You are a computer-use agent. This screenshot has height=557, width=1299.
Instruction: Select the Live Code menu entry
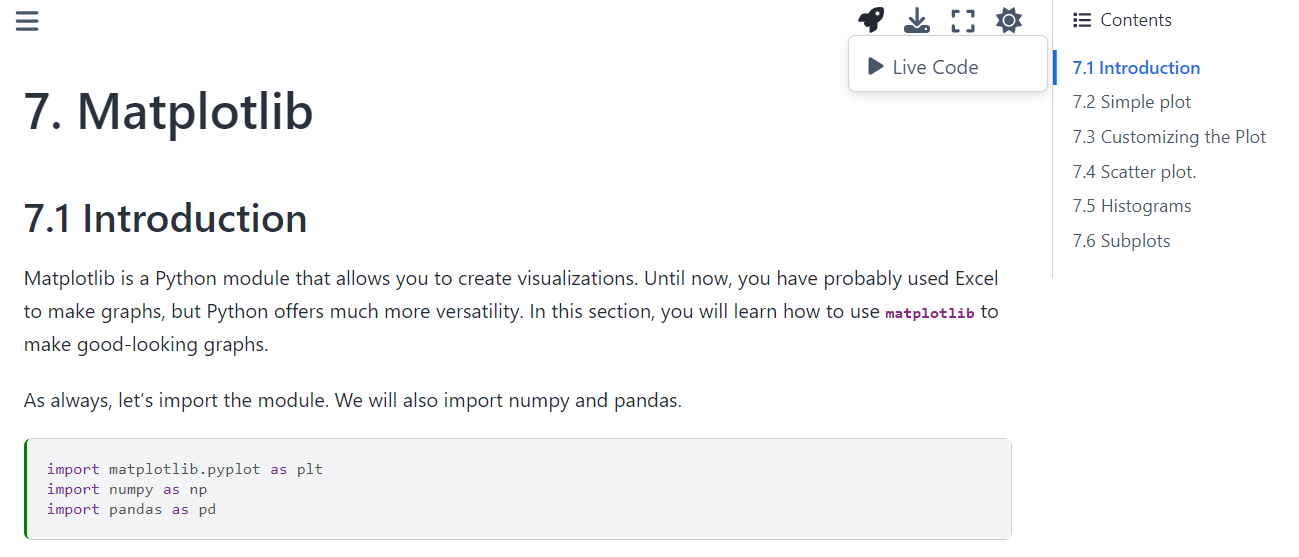[935, 67]
